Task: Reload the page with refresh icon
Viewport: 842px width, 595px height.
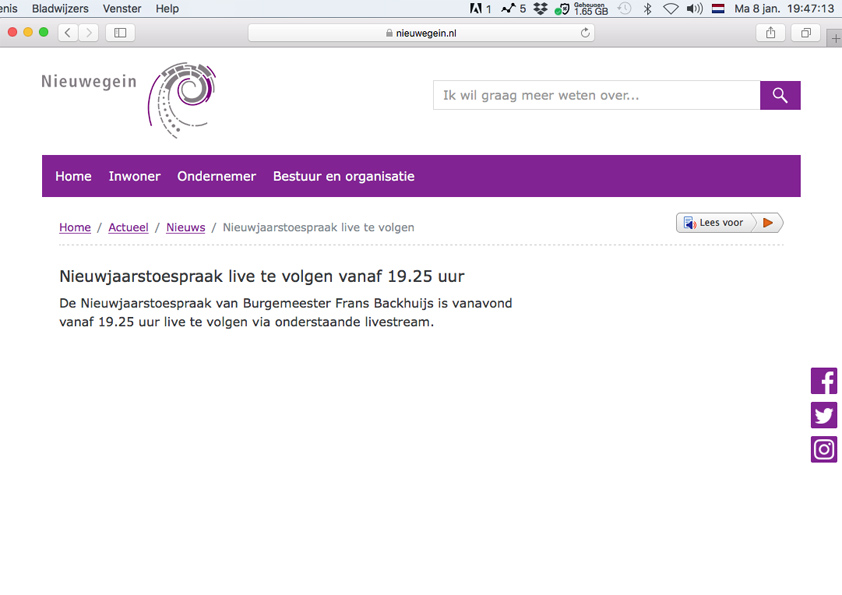Action: coord(585,33)
